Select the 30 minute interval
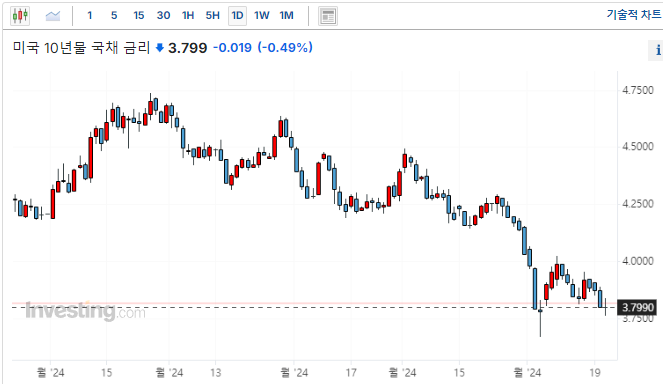 (163, 16)
